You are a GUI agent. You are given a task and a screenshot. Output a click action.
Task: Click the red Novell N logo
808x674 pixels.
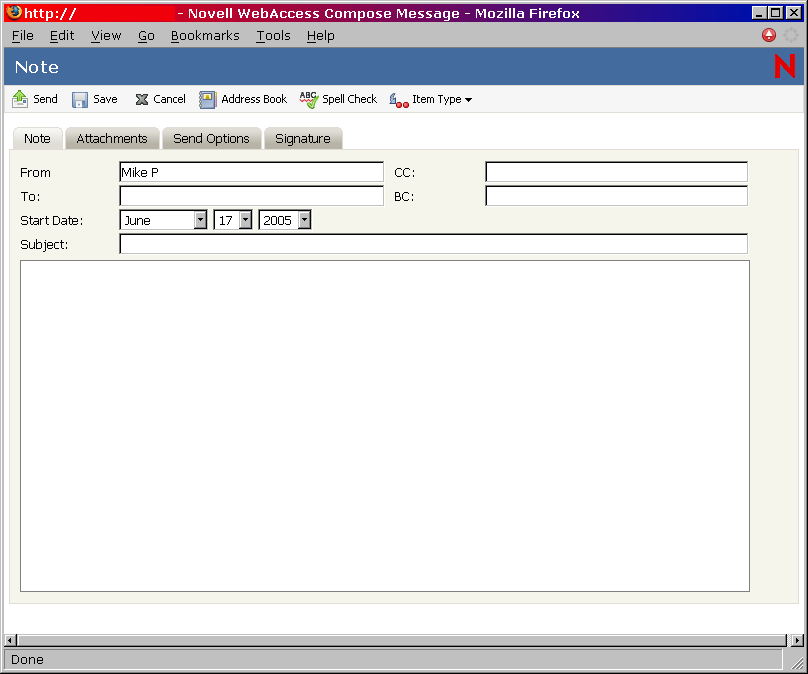pos(785,66)
